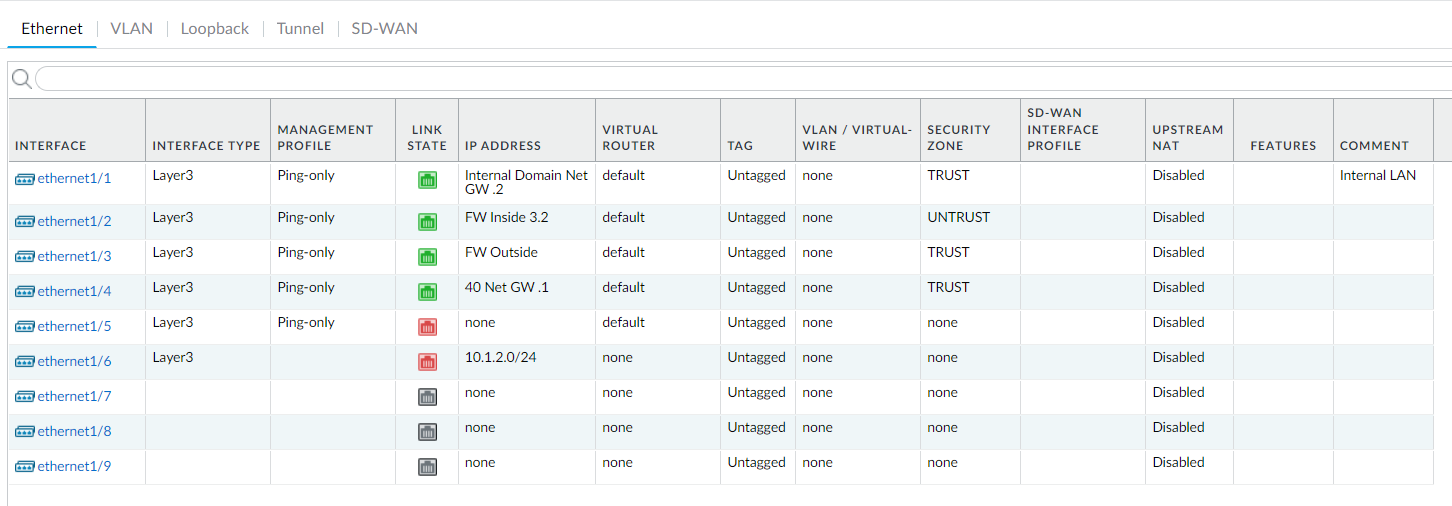The image size is (1452, 506).
Task: Open the ethernet1/8 interface link
Action: coord(74,431)
